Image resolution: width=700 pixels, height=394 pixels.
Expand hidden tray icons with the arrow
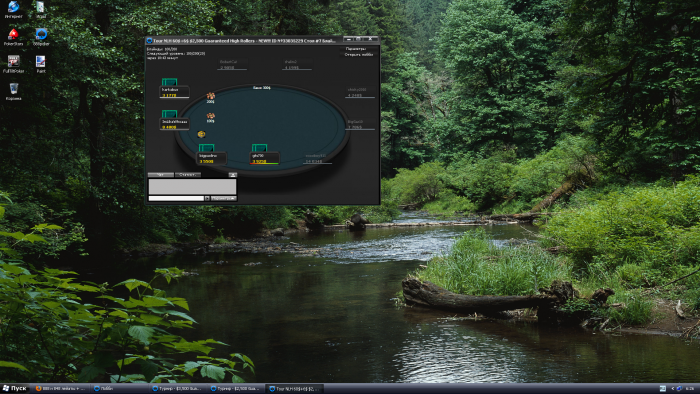coord(673,389)
